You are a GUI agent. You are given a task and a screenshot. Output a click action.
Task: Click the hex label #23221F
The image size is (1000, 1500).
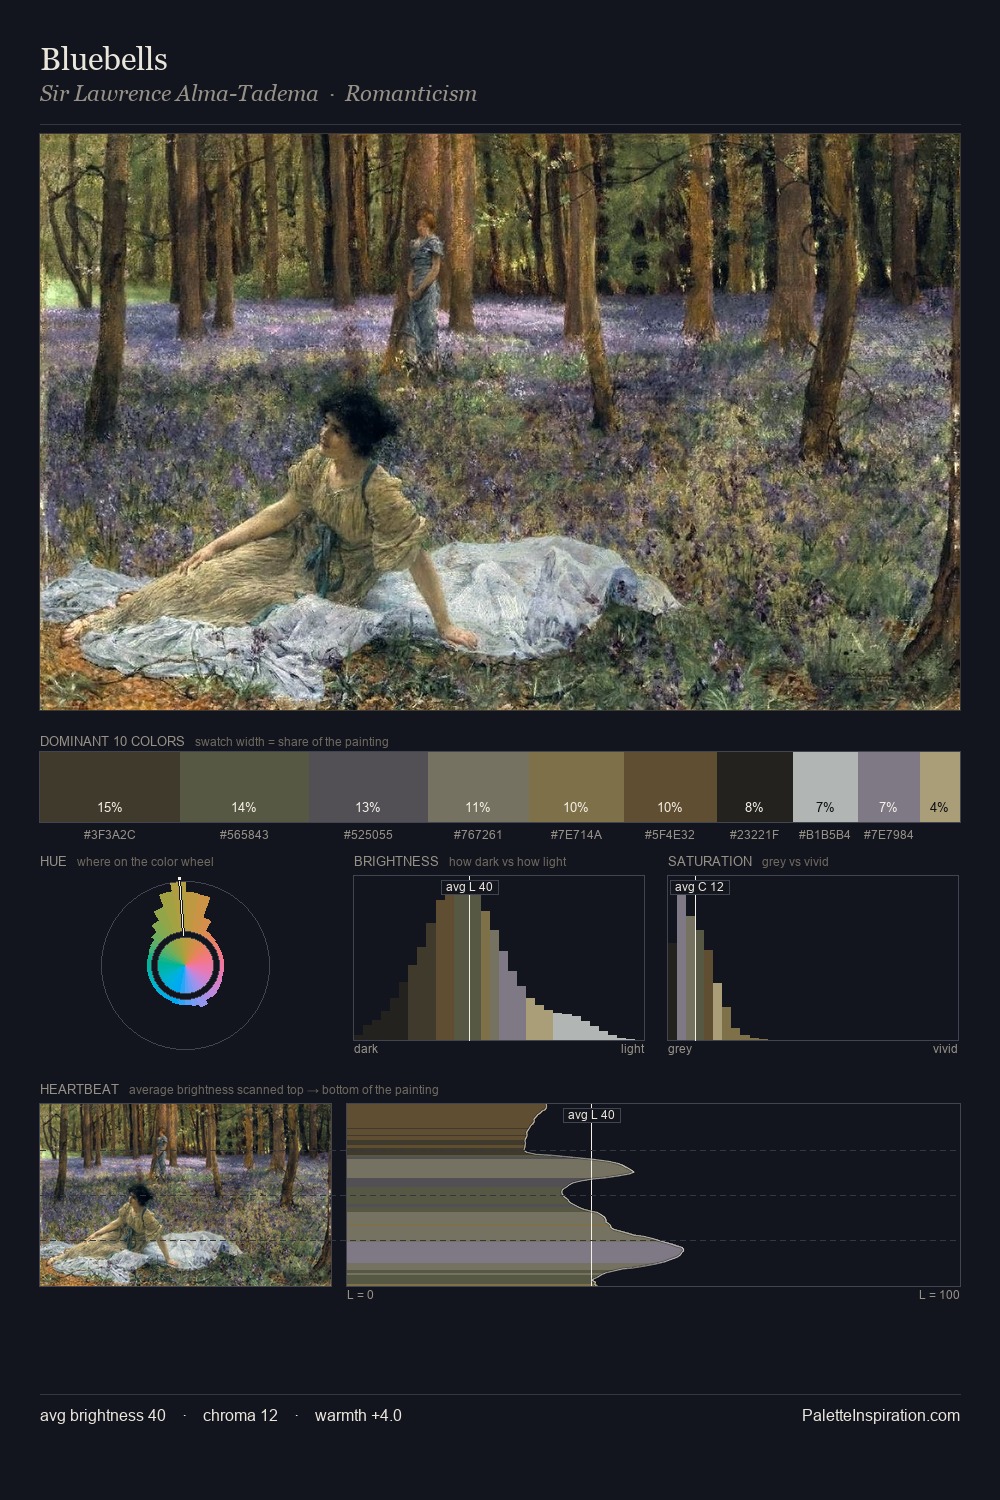coord(754,834)
